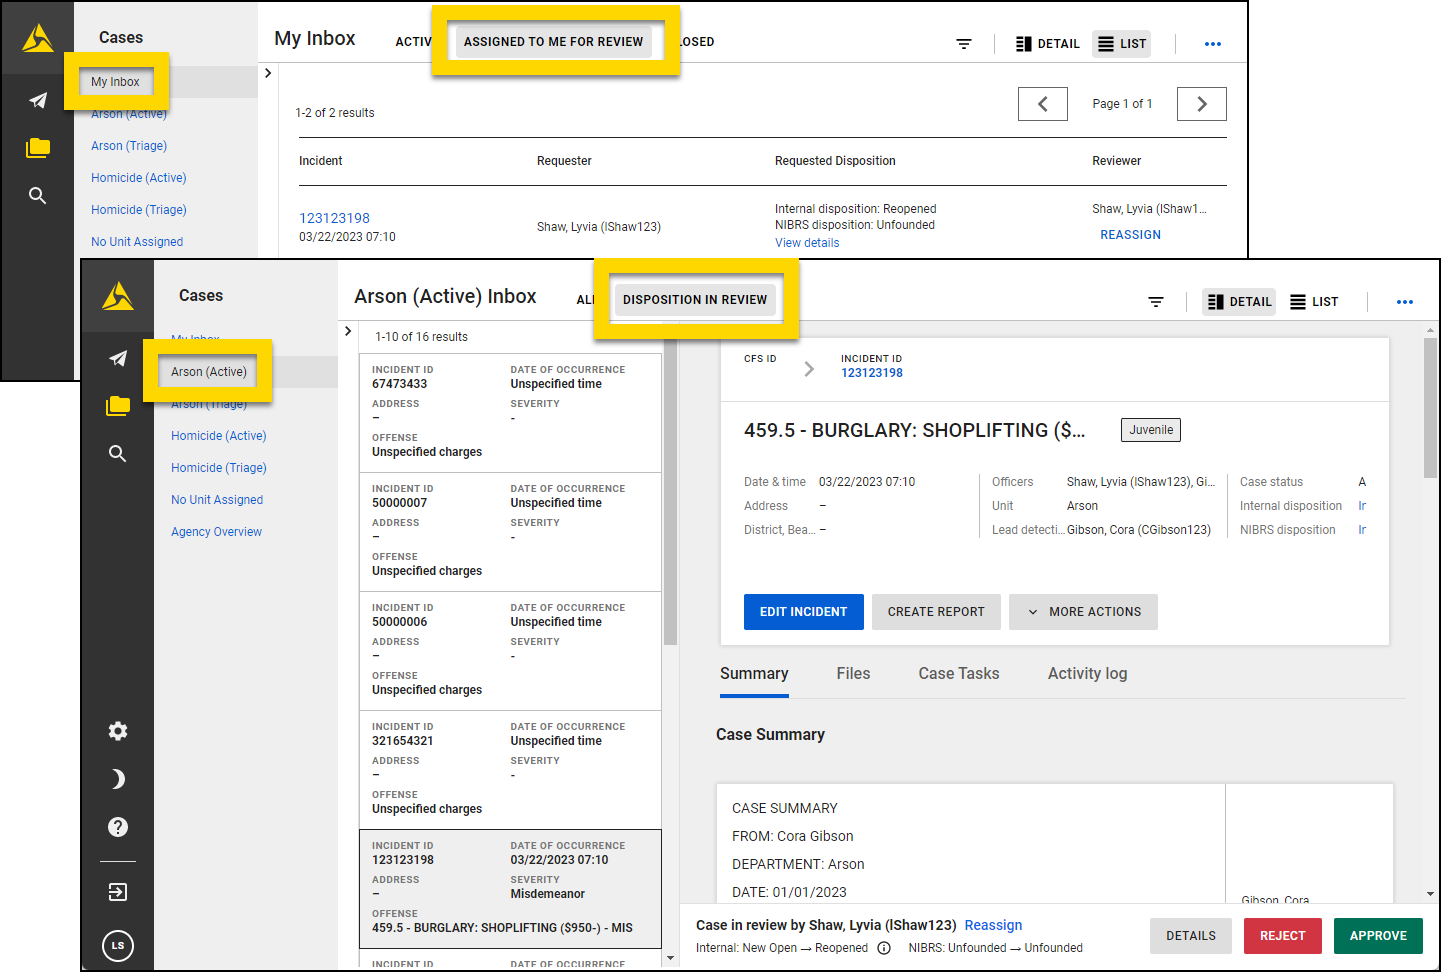Expand the collapsed cases panel chevron
The image size is (1441, 972).
tap(347, 330)
